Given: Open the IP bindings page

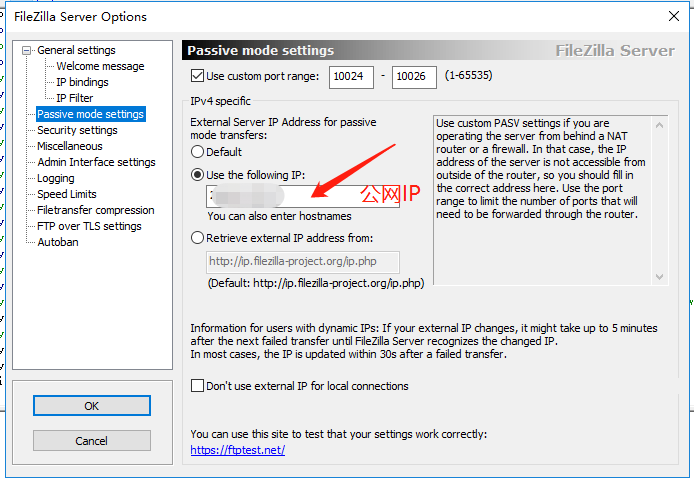Looking at the screenshot, I should [82, 82].
